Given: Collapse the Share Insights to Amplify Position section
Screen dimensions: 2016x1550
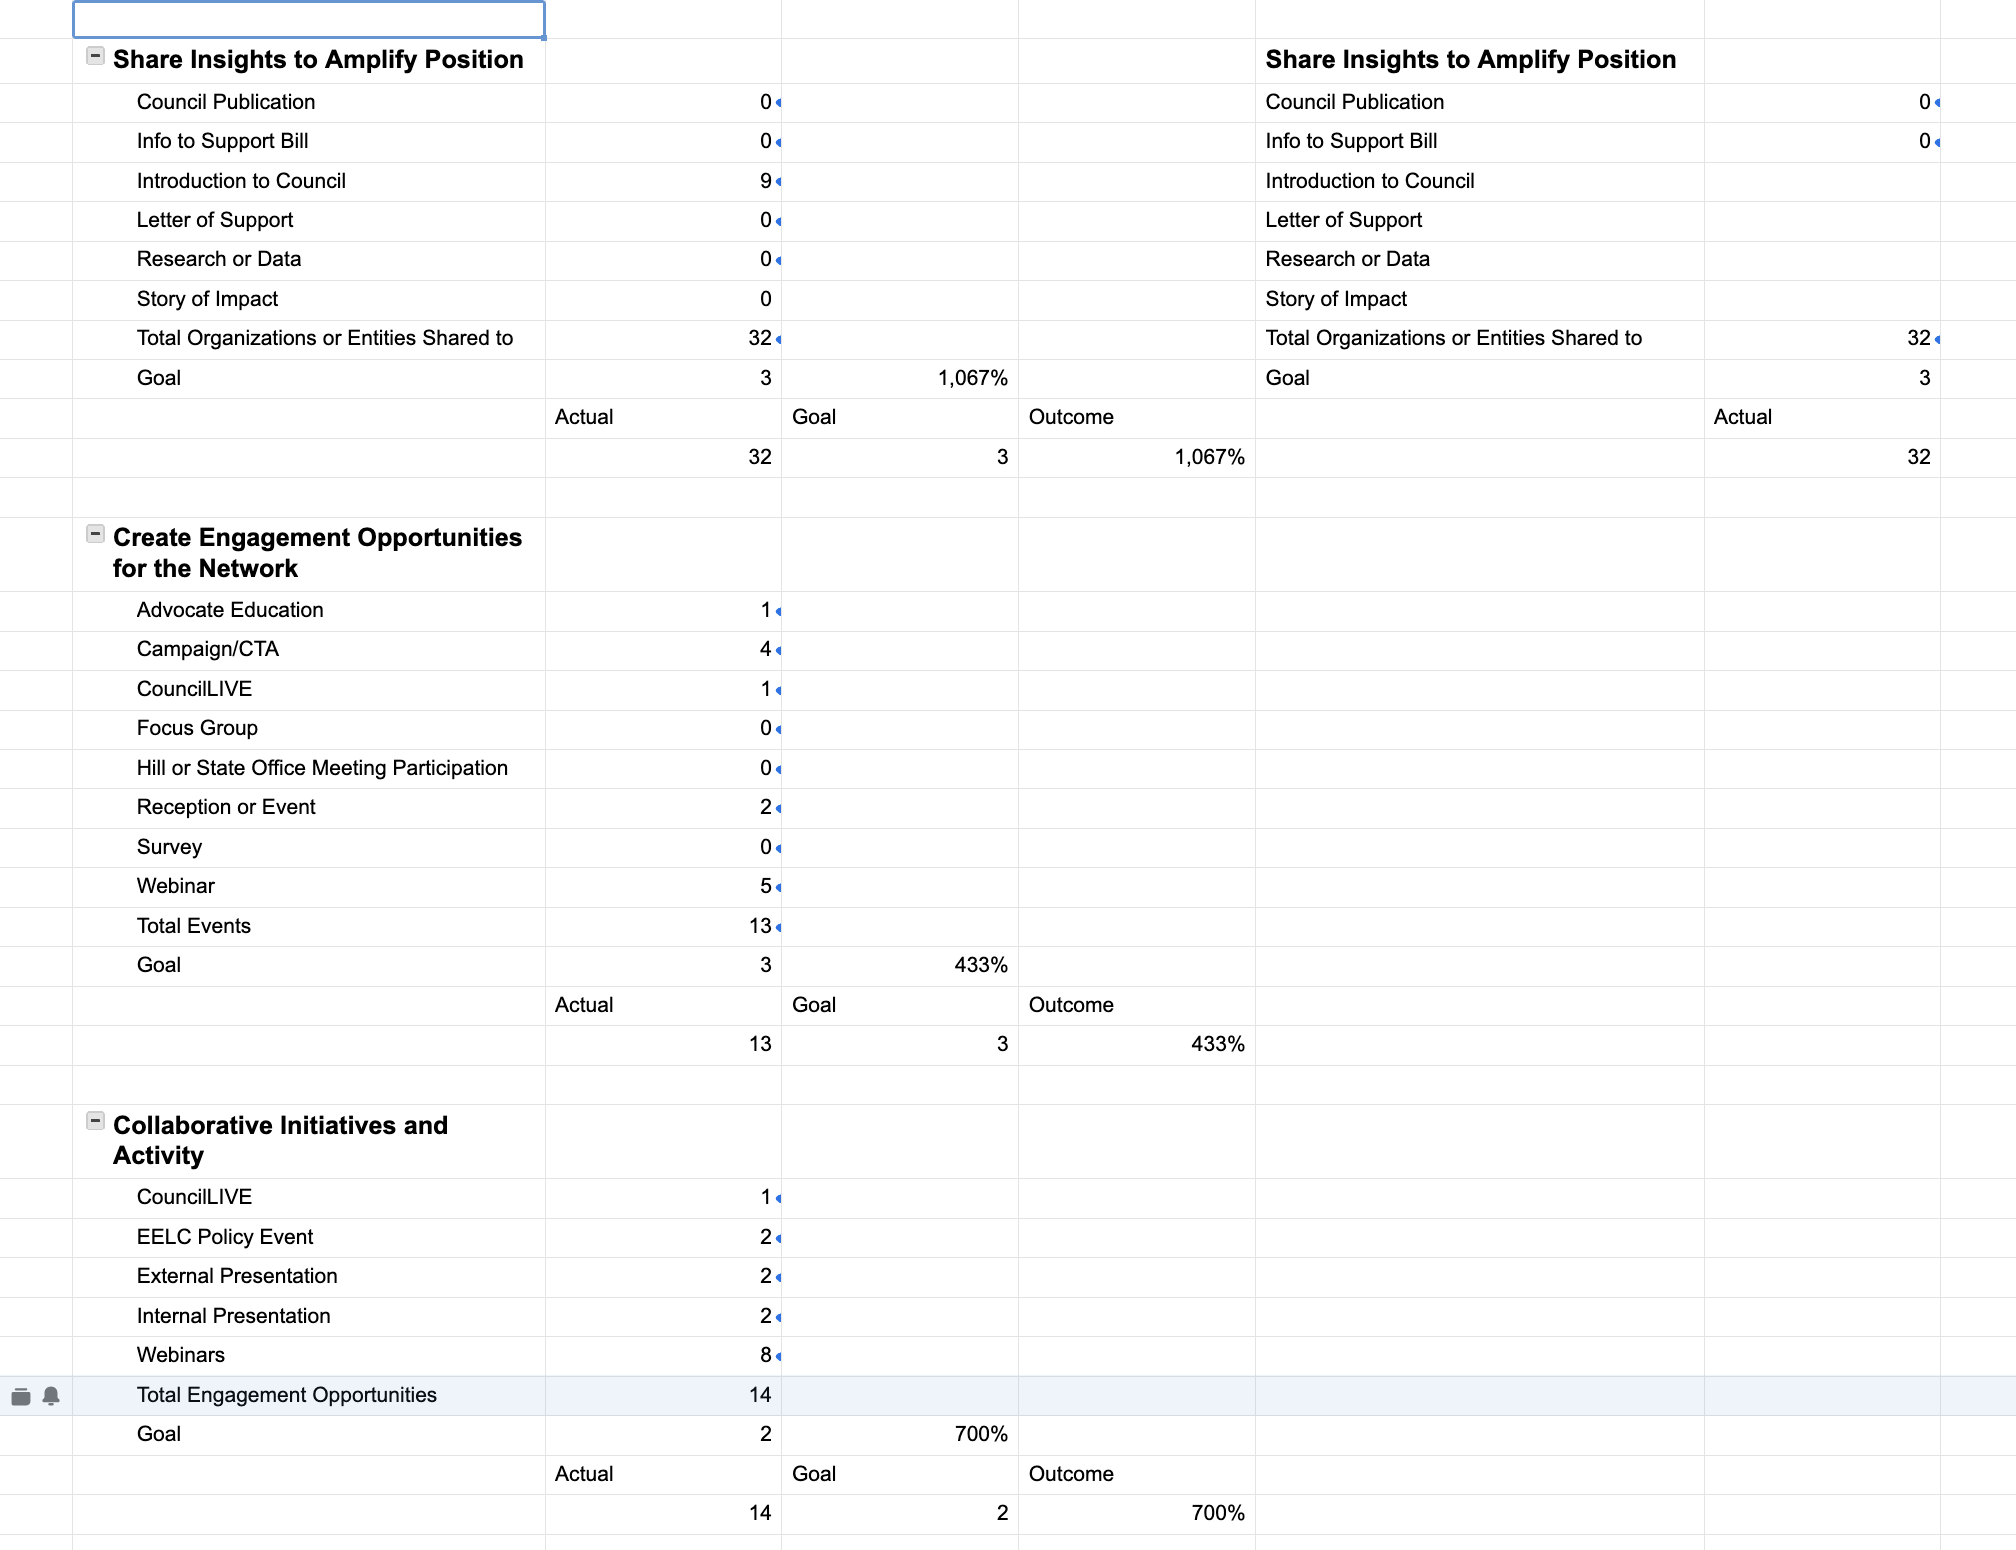Looking at the screenshot, I should (x=95, y=56).
